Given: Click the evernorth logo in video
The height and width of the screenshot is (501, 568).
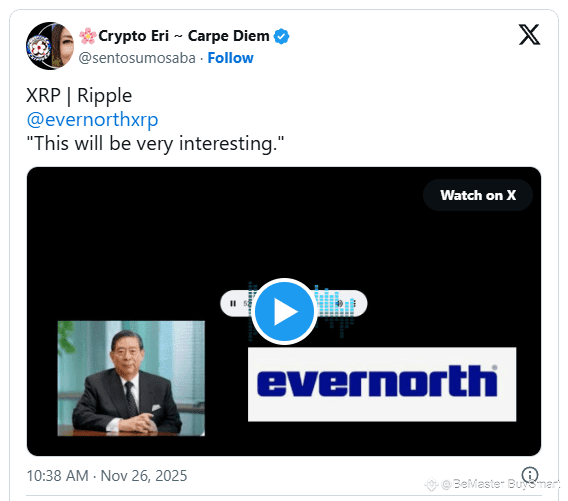Looking at the screenshot, I should pyautogui.click(x=382, y=384).
